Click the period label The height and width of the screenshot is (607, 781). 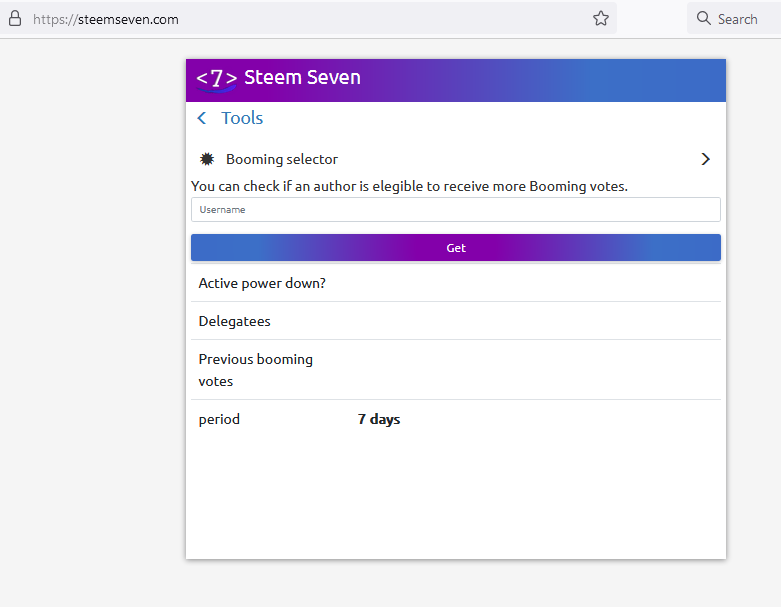coord(219,419)
